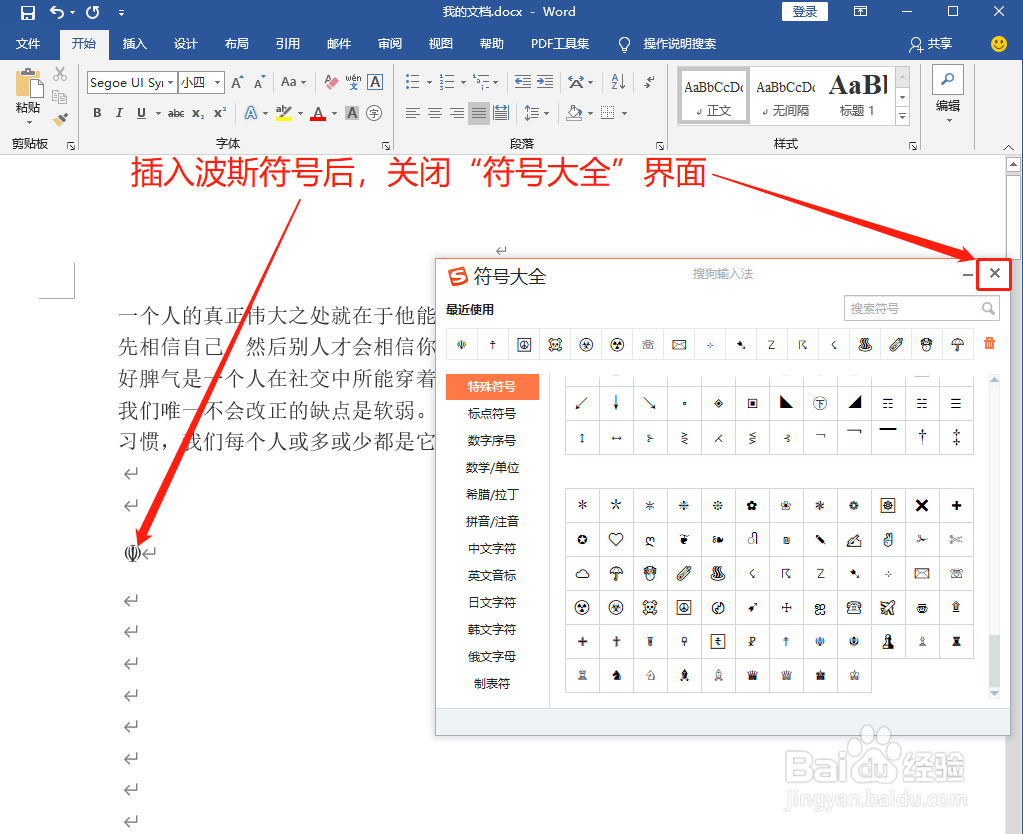Screen dimensions: 1023x834
Task: Open Quick Access Toolbar customization arrow
Action: tap(121, 12)
